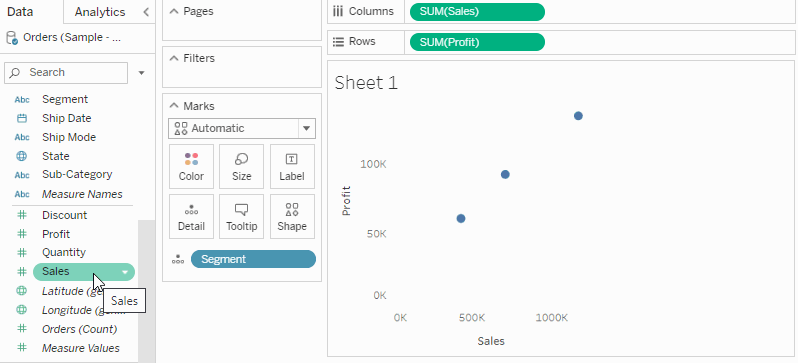Viewport: 798px width, 363px height.
Task: Collapse the Marks card
Action: (175, 106)
